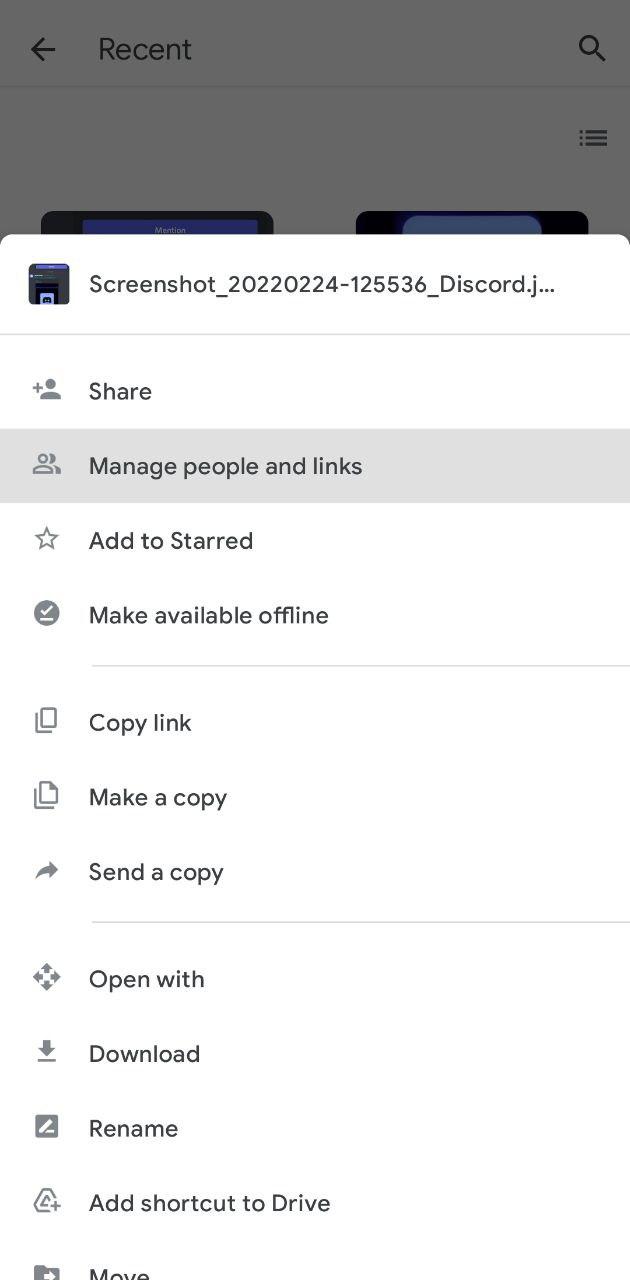Click the Make available offline checkmark icon
630x1280 pixels.
tap(46, 613)
